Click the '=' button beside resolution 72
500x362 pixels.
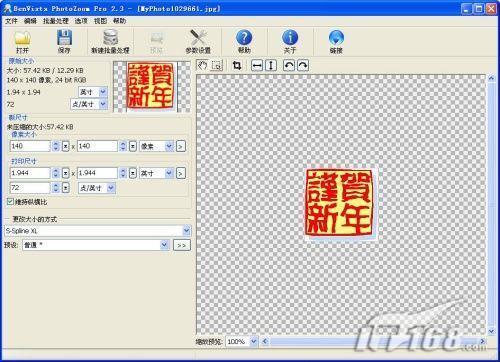[66, 188]
